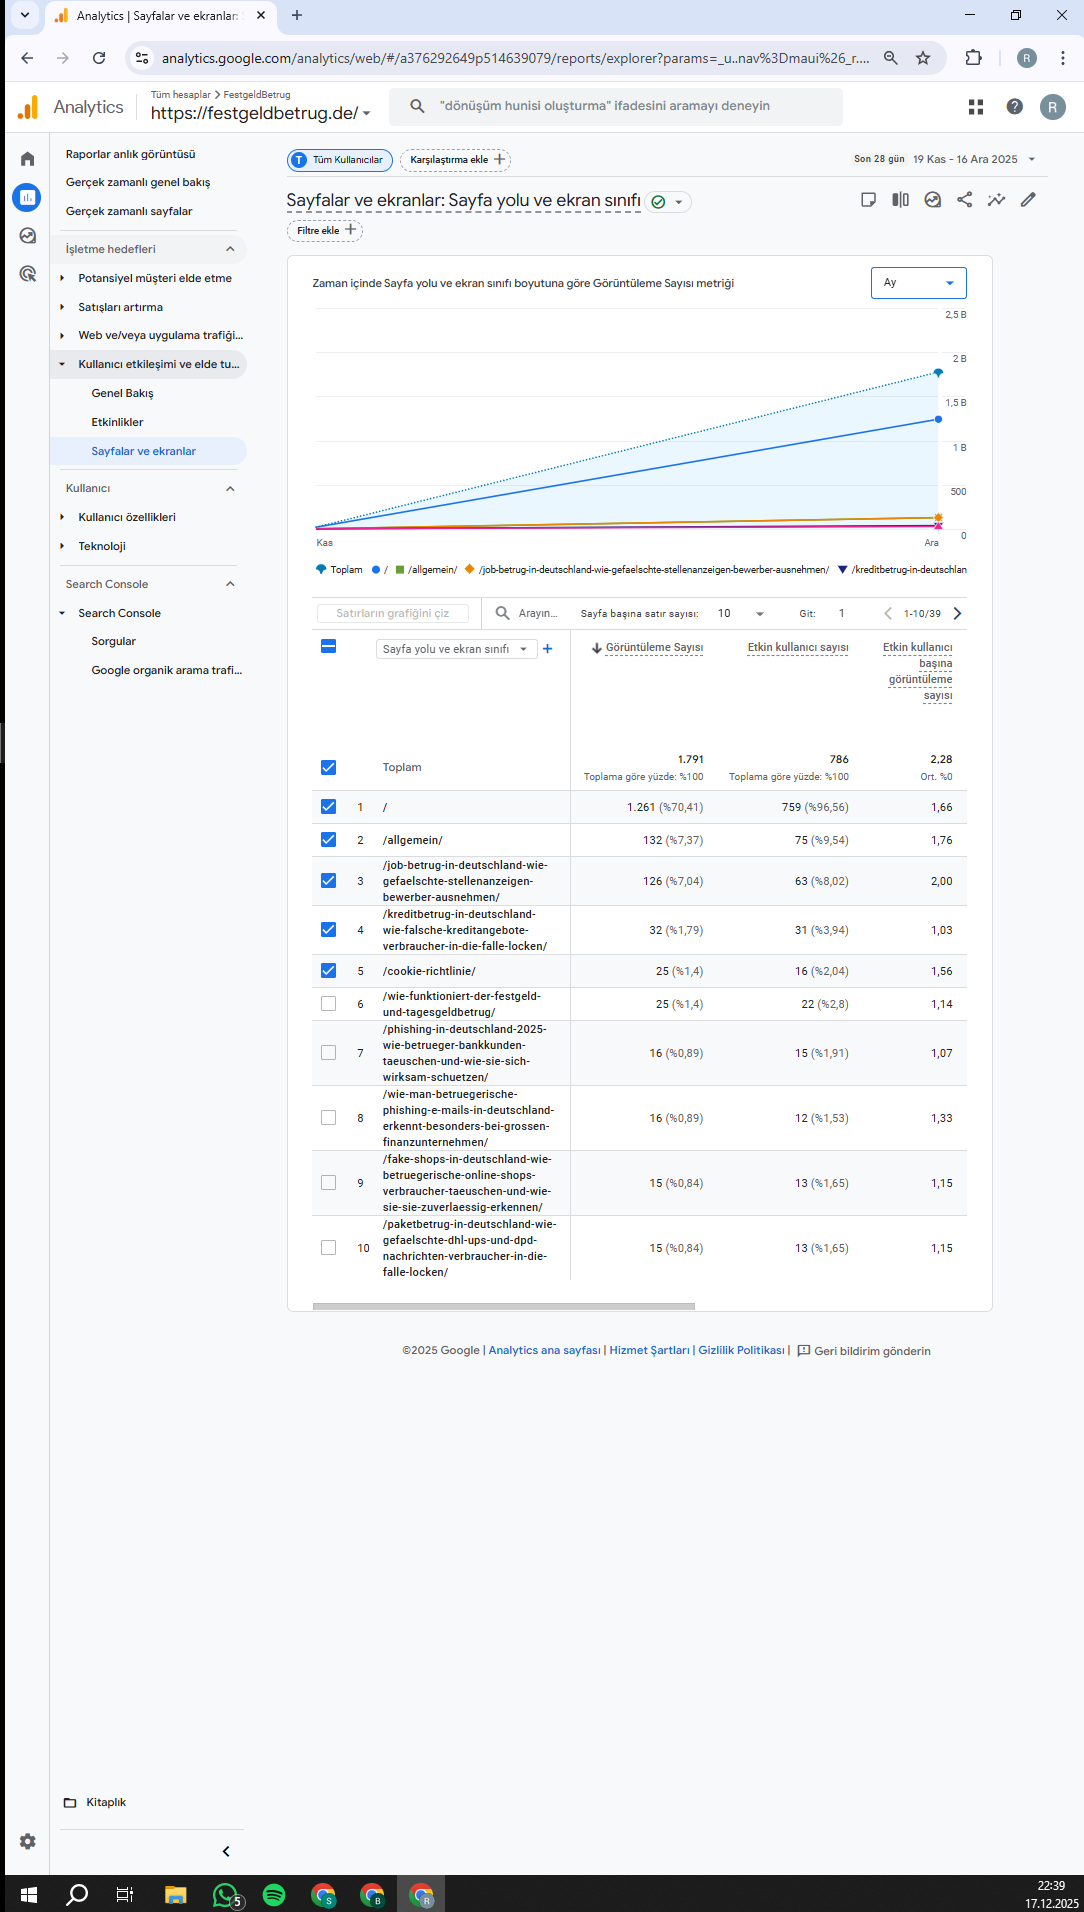
Task: Open the account avatar in the Analytics header
Action: (x=1052, y=107)
